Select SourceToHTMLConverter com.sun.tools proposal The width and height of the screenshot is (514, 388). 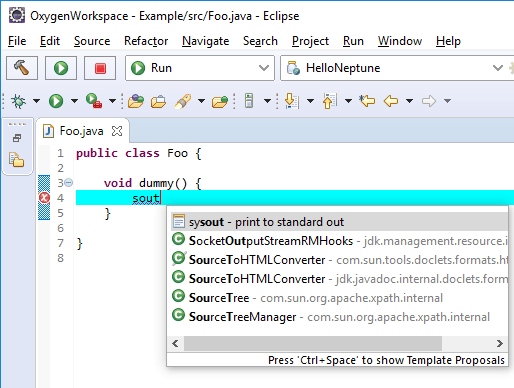(x=340, y=260)
